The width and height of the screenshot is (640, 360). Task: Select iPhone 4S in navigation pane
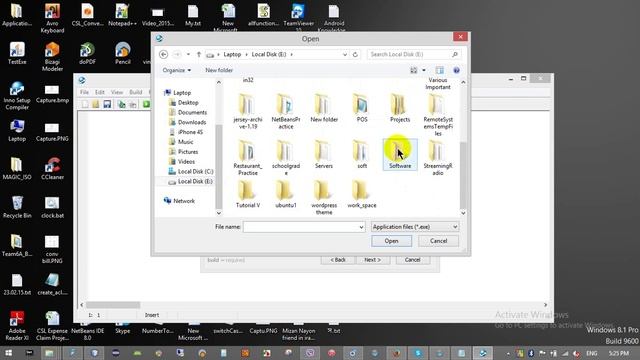click(190, 132)
